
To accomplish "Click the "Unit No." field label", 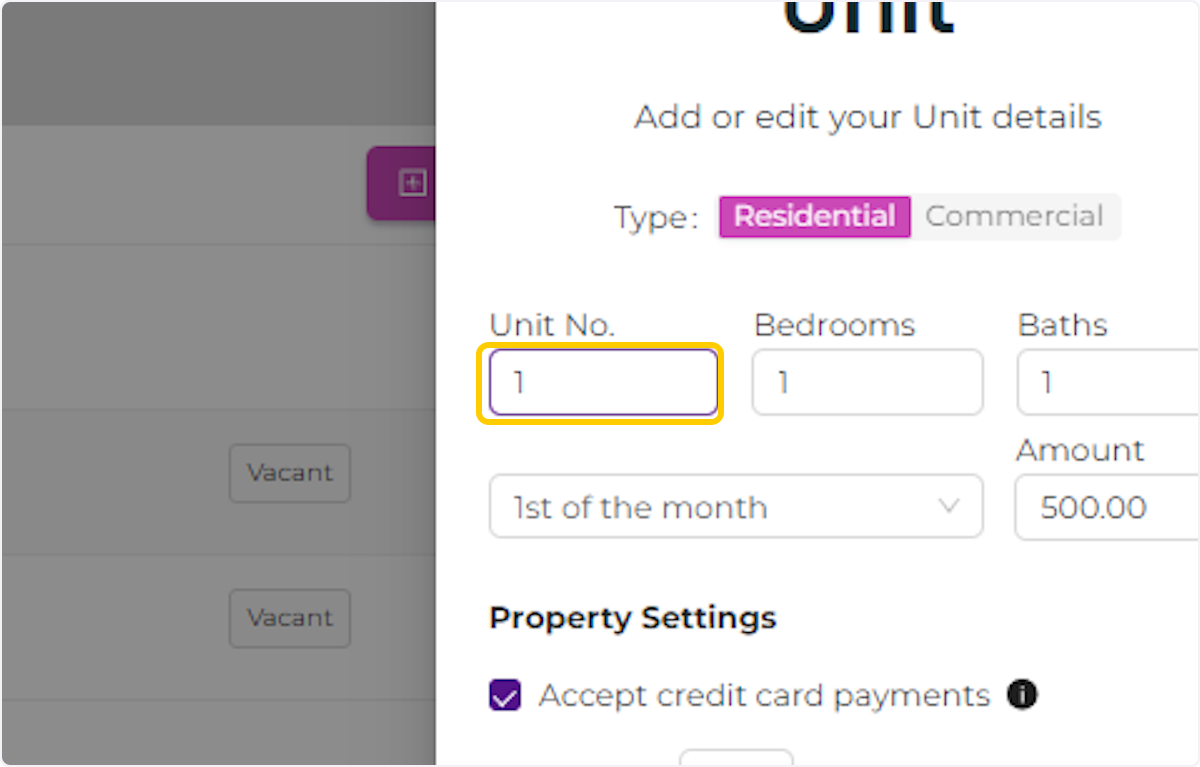I will click(x=552, y=325).
